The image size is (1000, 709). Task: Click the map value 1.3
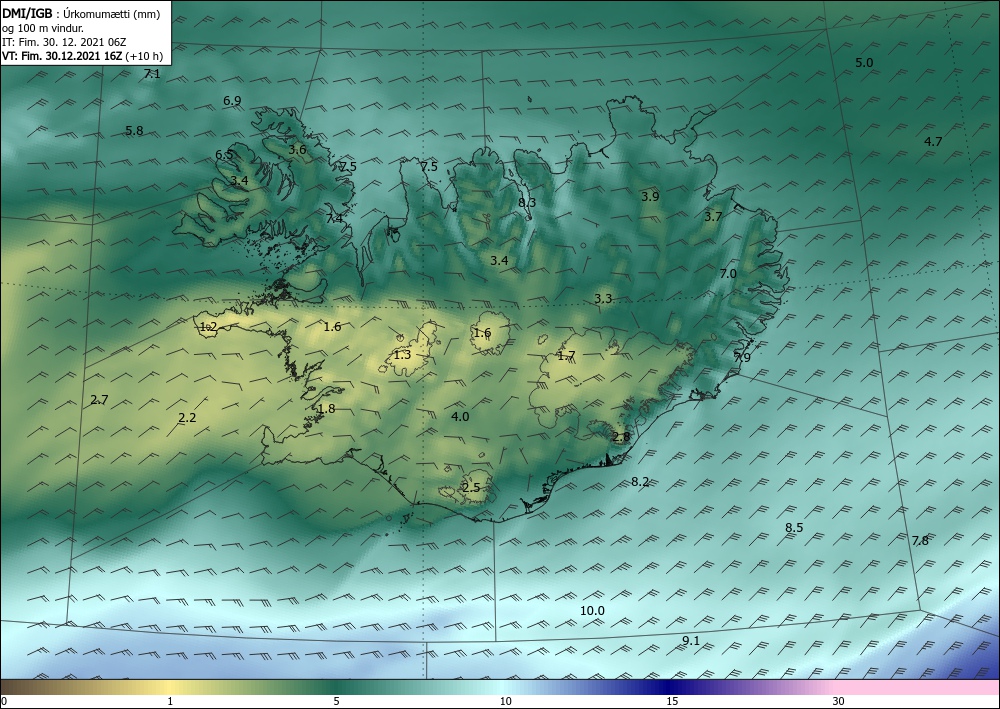click(x=402, y=355)
